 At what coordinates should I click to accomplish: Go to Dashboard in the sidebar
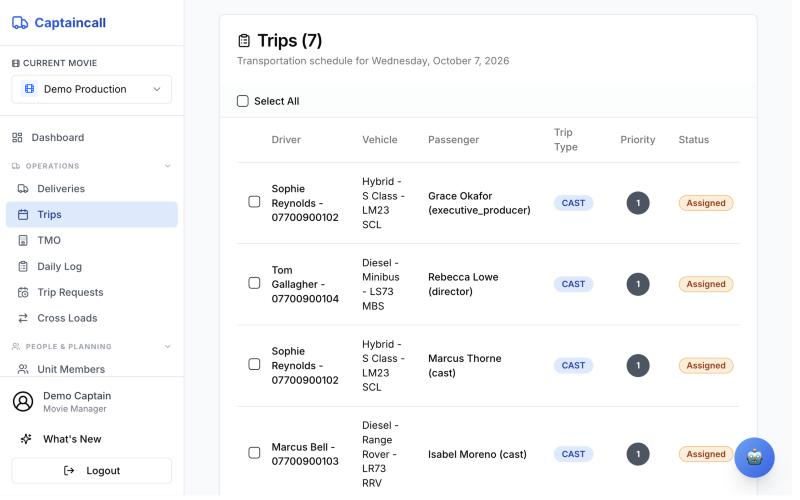pos(92,138)
